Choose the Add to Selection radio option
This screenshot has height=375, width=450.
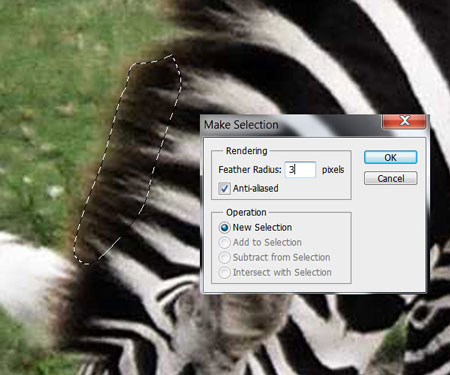pyautogui.click(x=224, y=243)
